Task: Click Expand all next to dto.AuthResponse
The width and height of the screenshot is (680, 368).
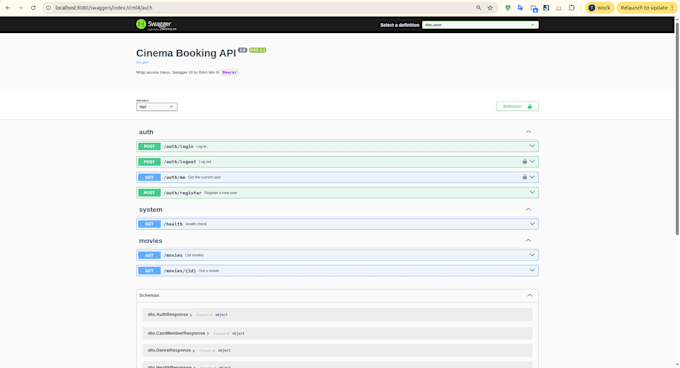Action: [x=205, y=315]
